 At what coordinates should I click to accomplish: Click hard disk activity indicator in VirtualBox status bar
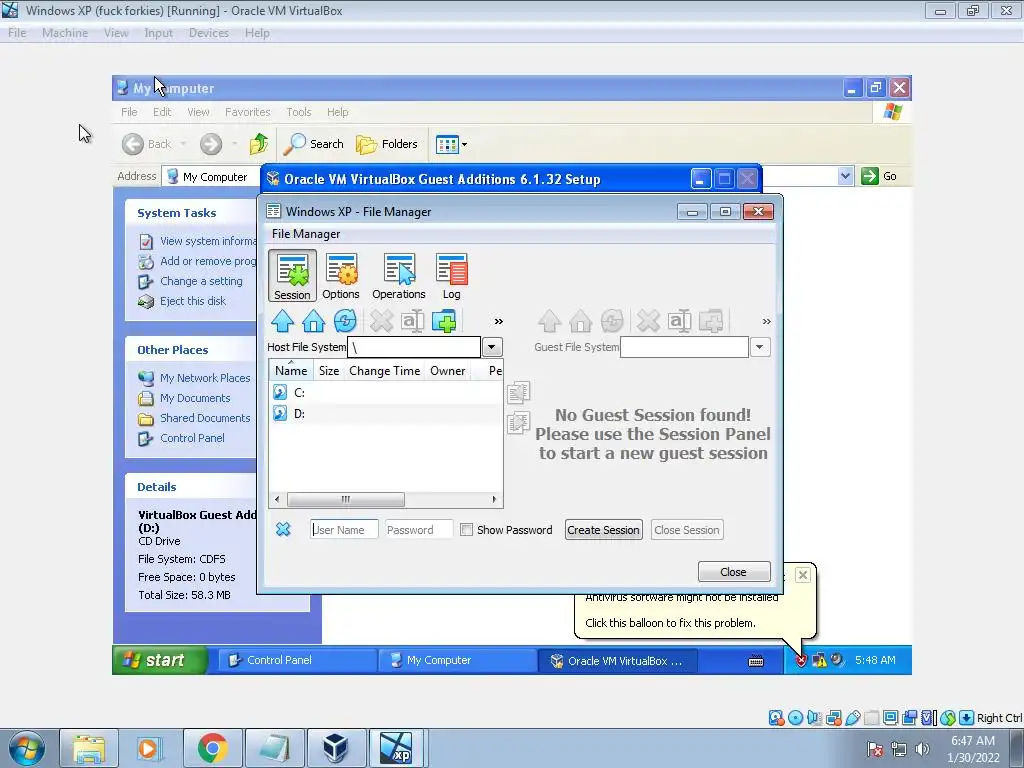click(776, 718)
